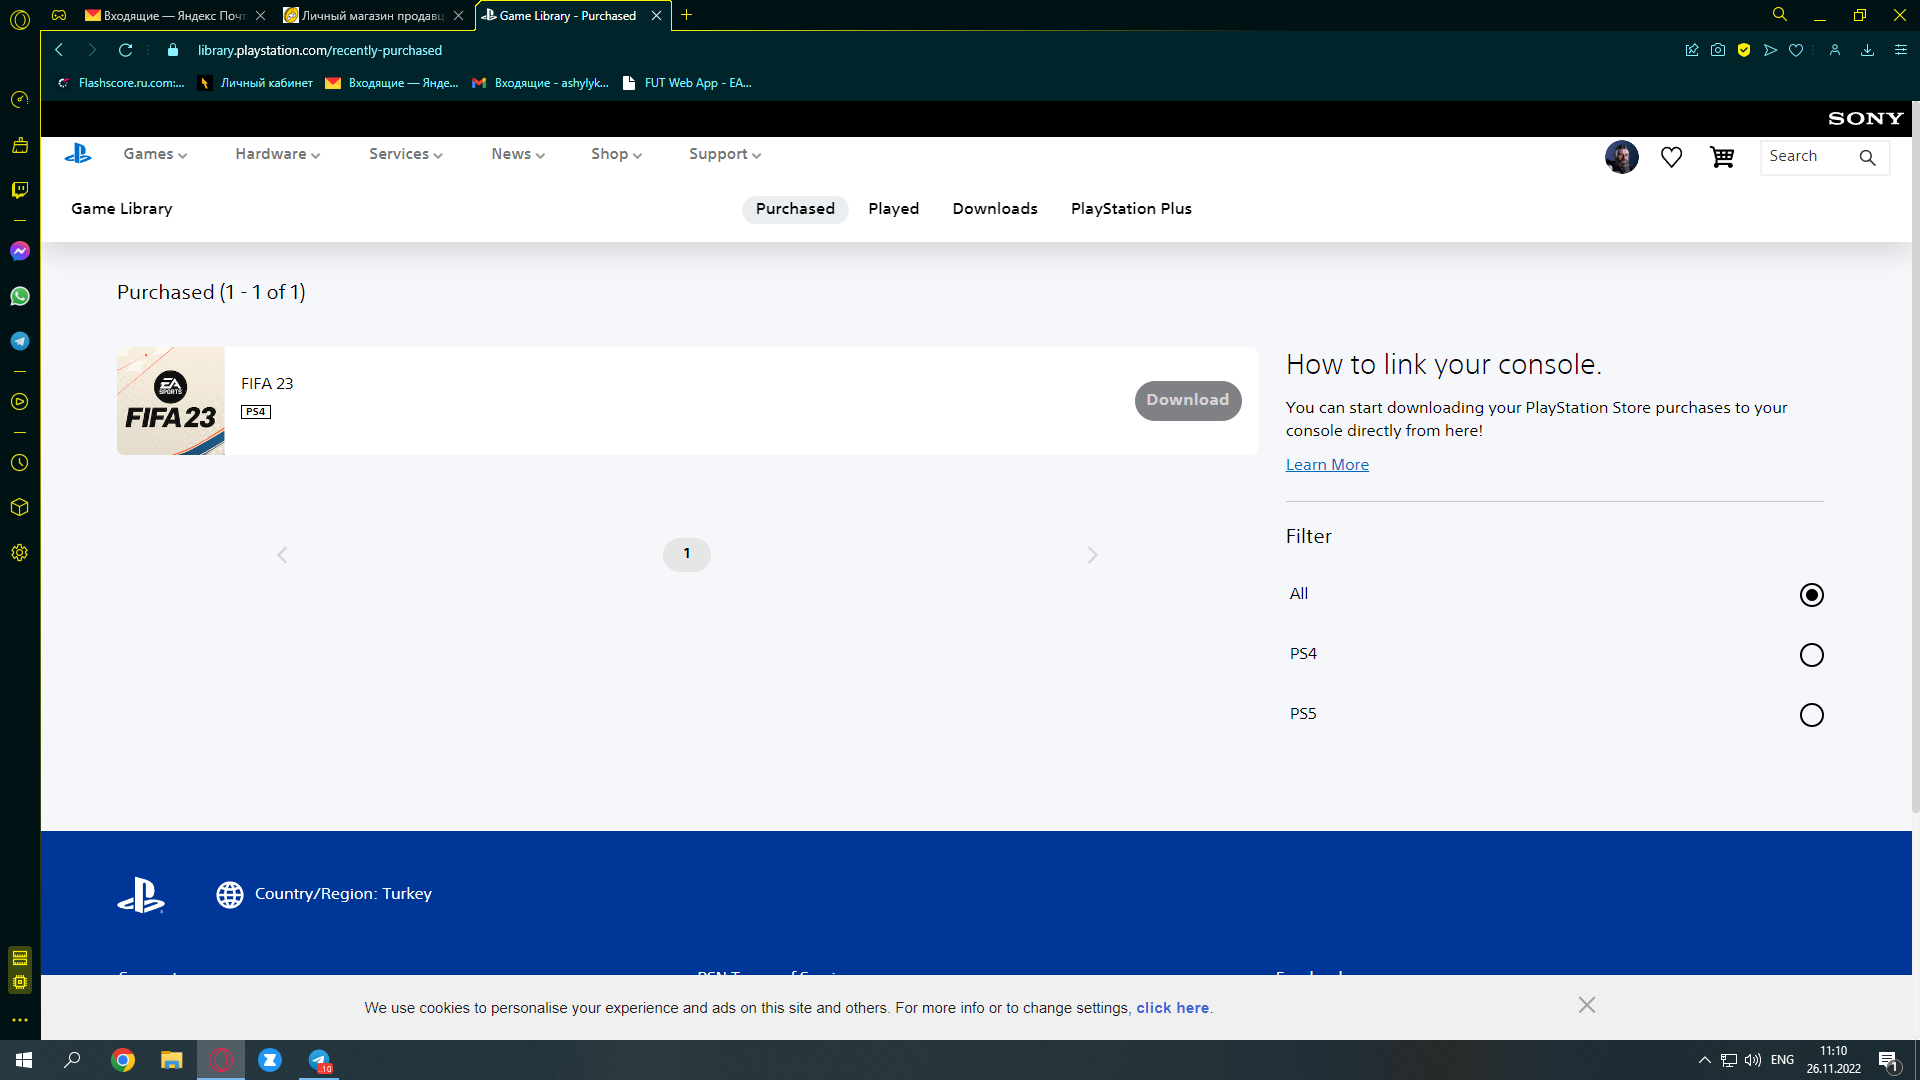This screenshot has width=1920, height=1080.
Task: Open Chrome from the taskbar
Action: [x=123, y=1060]
